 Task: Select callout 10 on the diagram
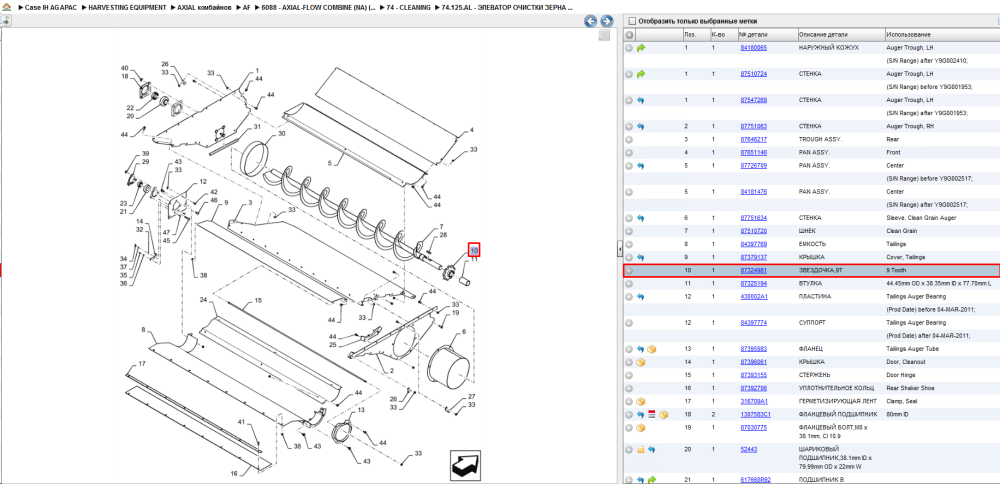(x=474, y=251)
